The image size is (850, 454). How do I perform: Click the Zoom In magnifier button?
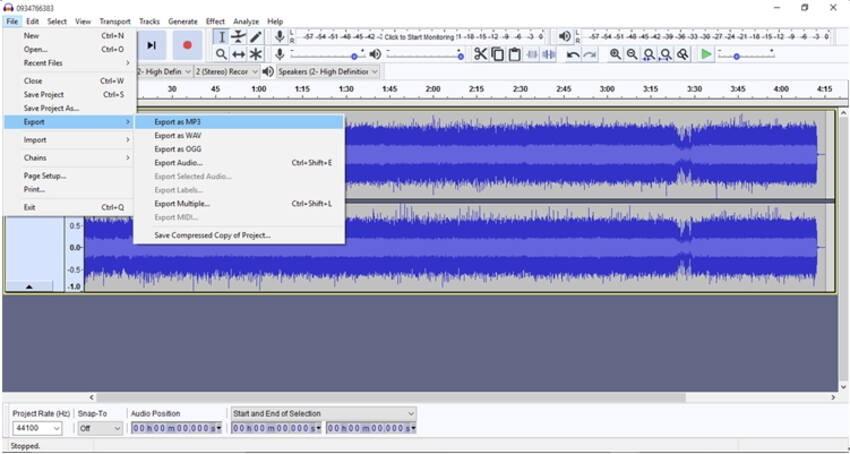pyautogui.click(x=615, y=54)
